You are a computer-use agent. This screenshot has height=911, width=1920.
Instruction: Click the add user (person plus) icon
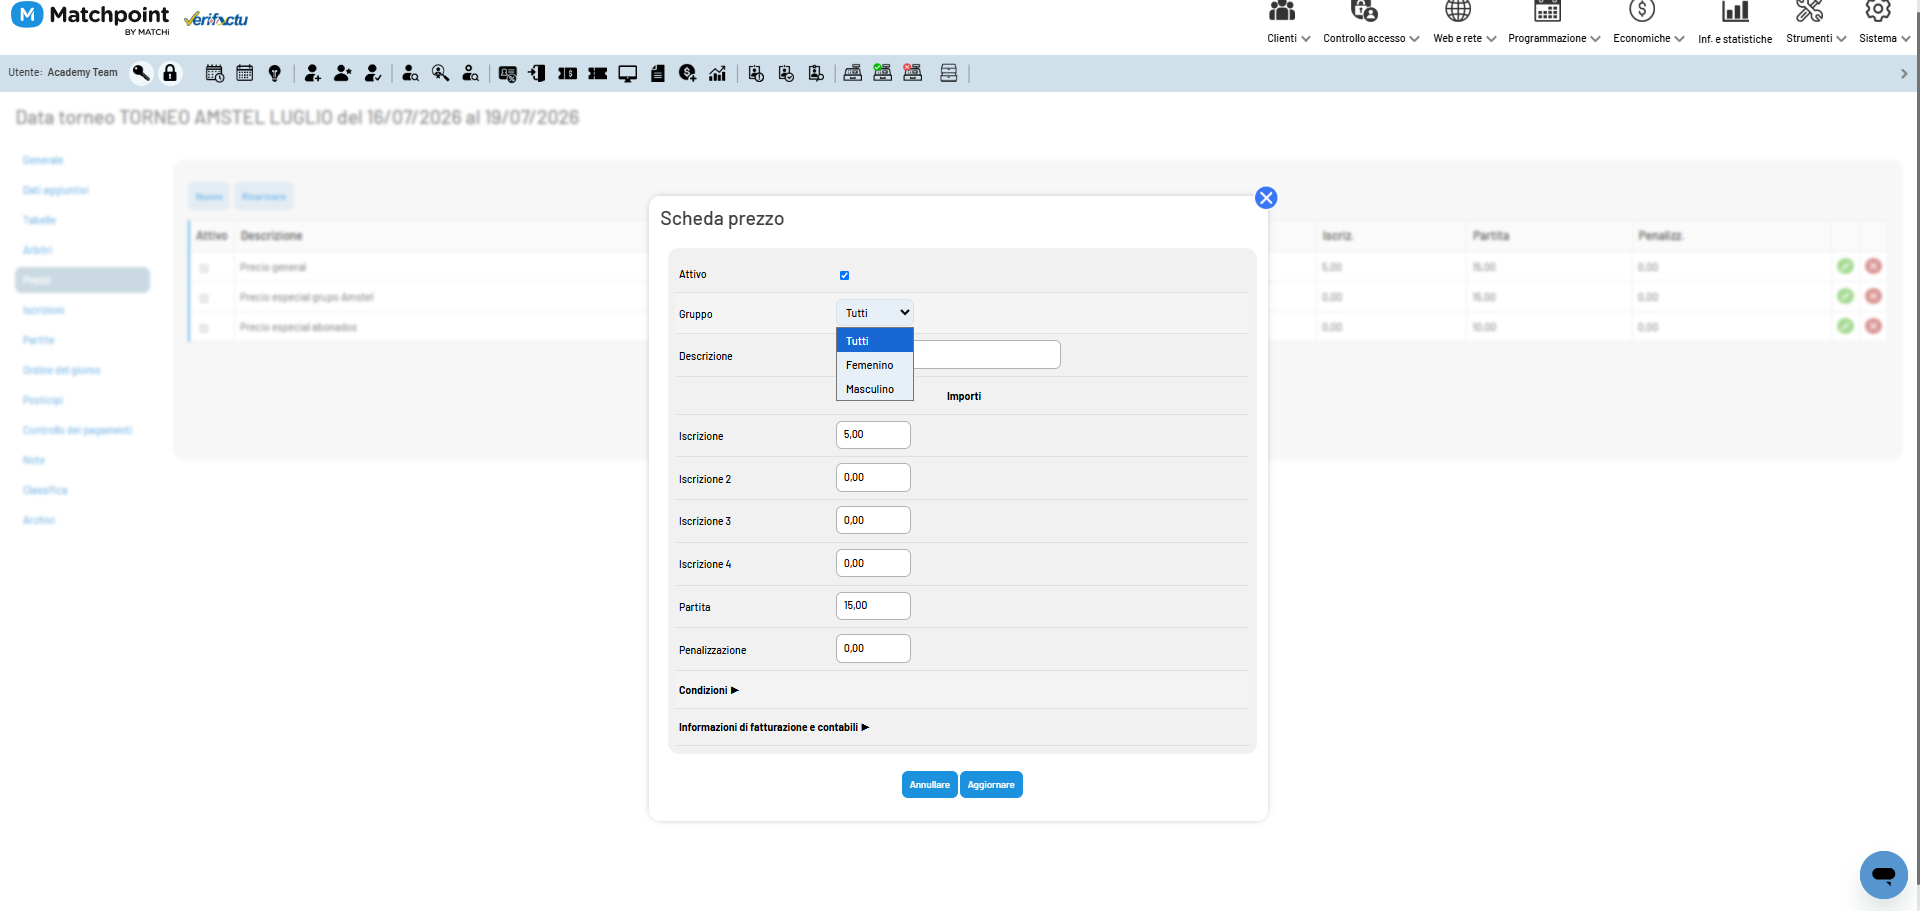[313, 73]
